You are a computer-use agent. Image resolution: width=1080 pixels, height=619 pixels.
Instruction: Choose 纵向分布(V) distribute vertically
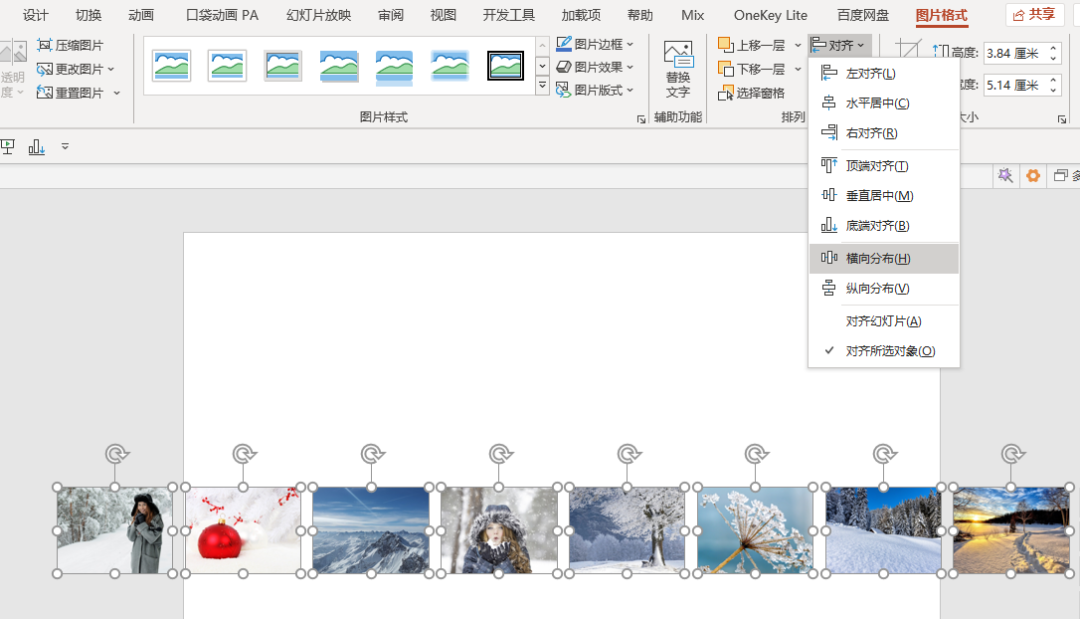(x=884, y=288)
